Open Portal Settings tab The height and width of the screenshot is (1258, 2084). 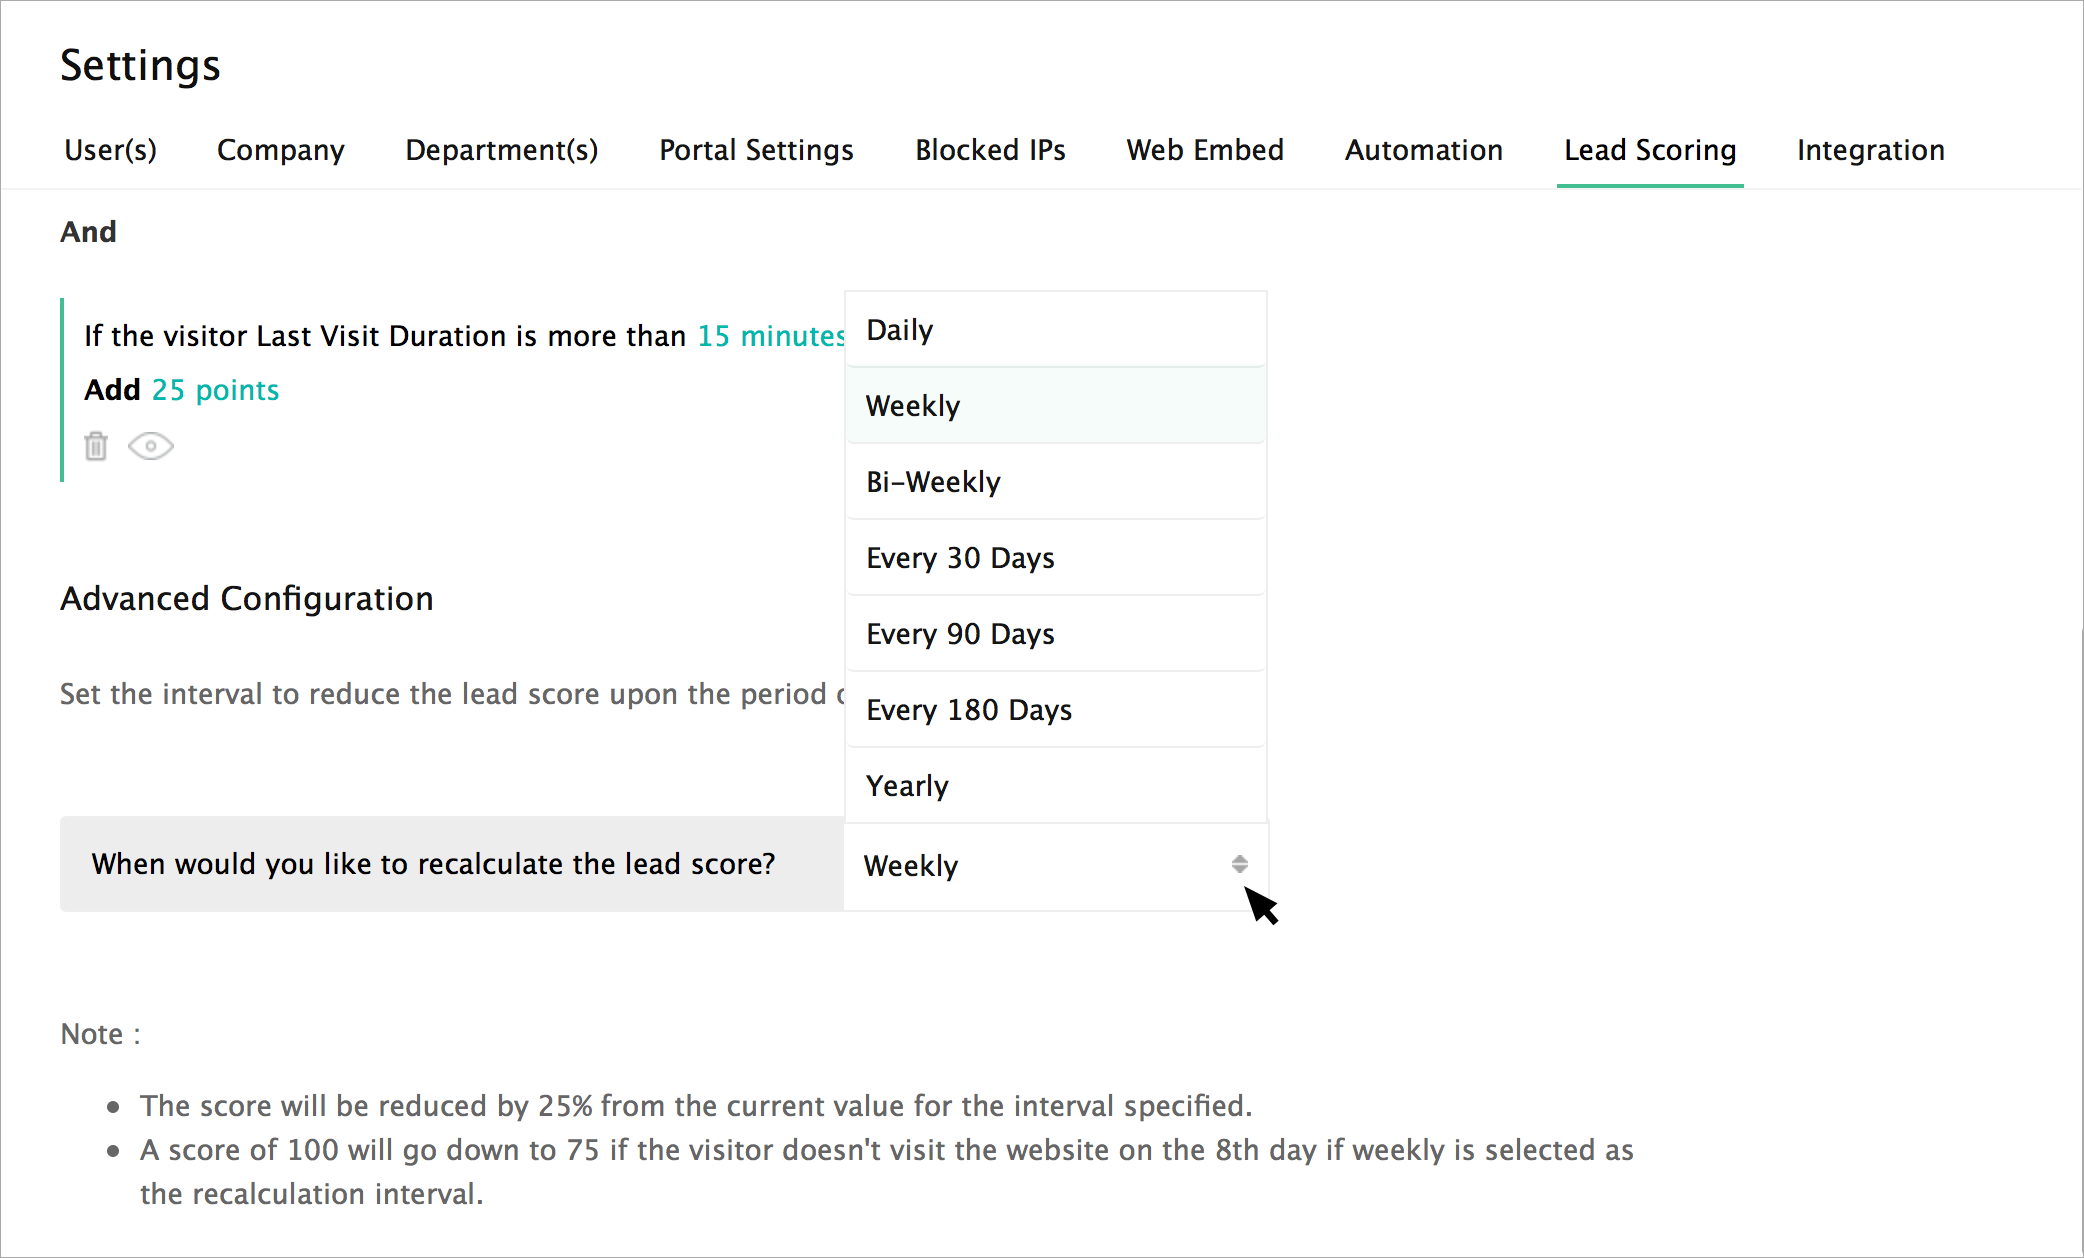coord(756,150)
